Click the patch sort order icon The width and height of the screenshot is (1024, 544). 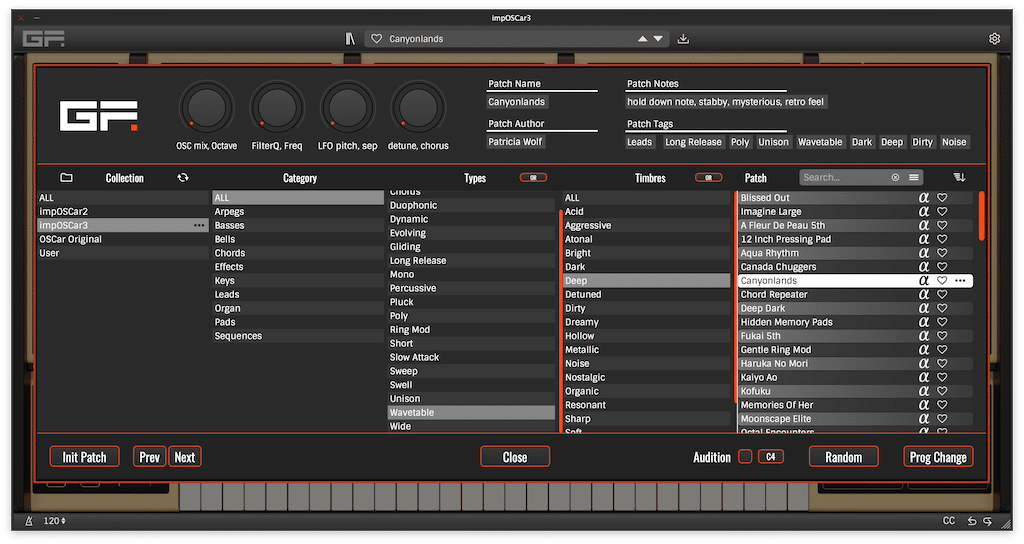pos(959,178)
